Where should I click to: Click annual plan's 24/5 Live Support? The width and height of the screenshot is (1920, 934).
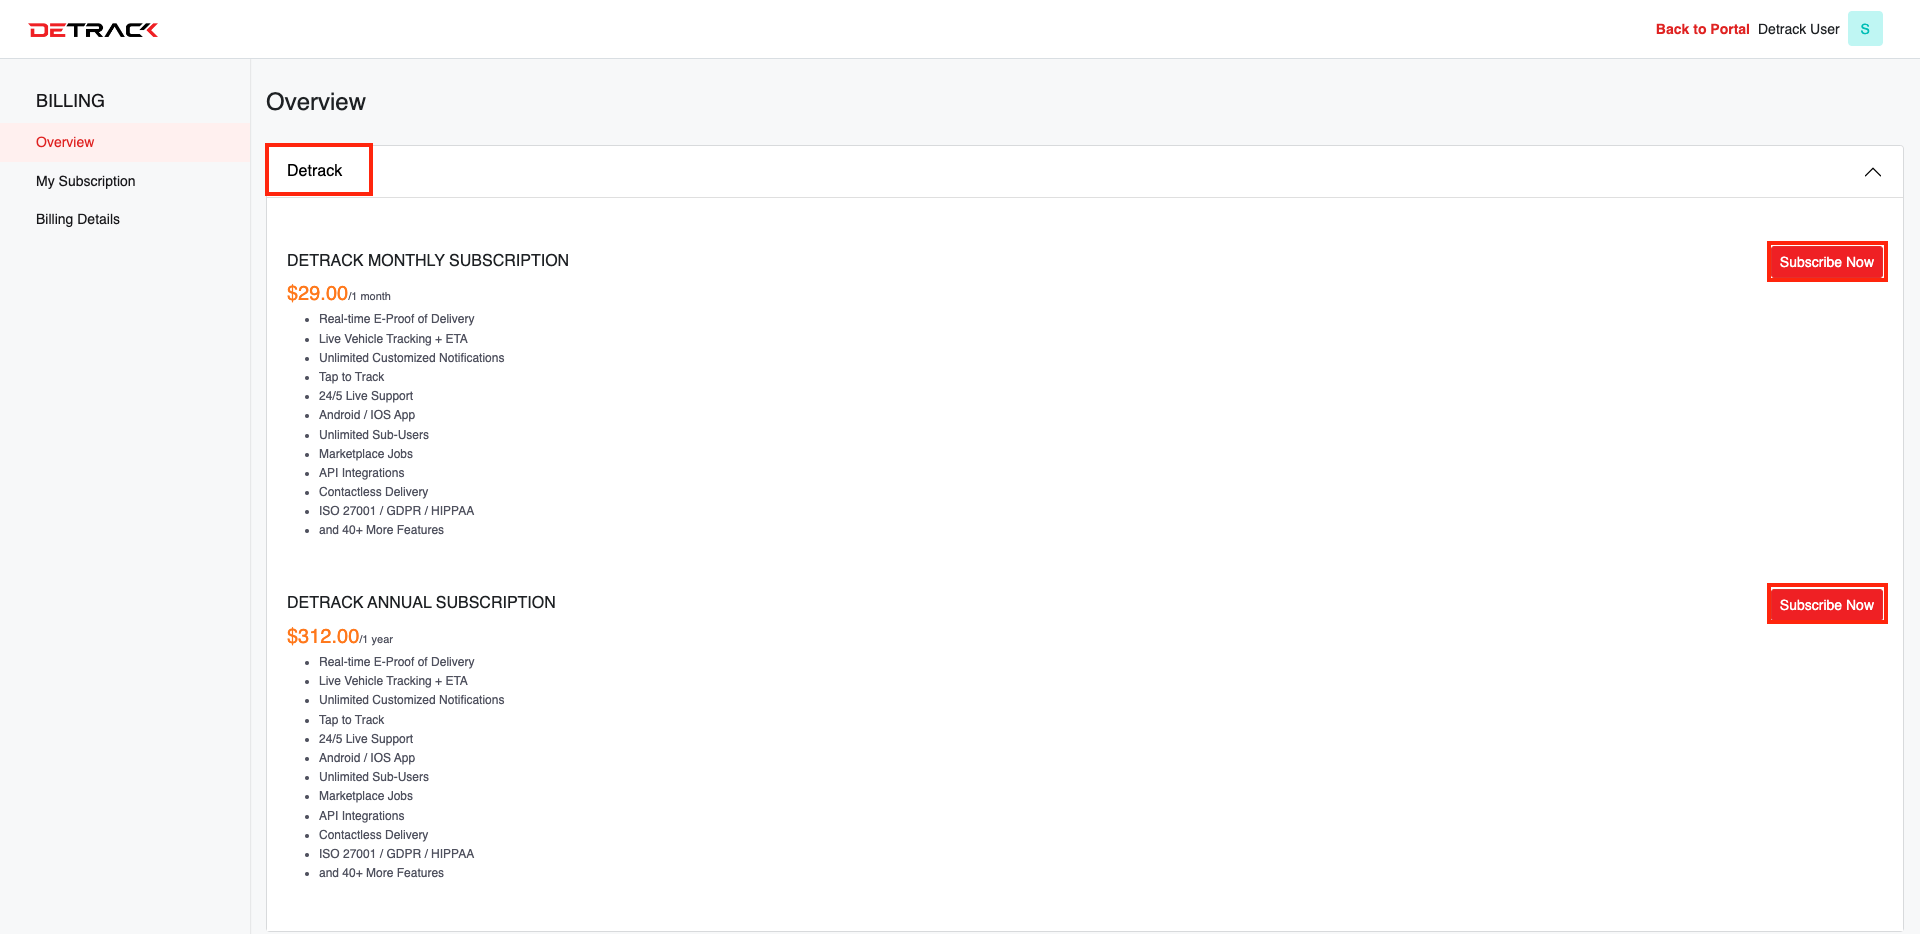coord(366,739)
